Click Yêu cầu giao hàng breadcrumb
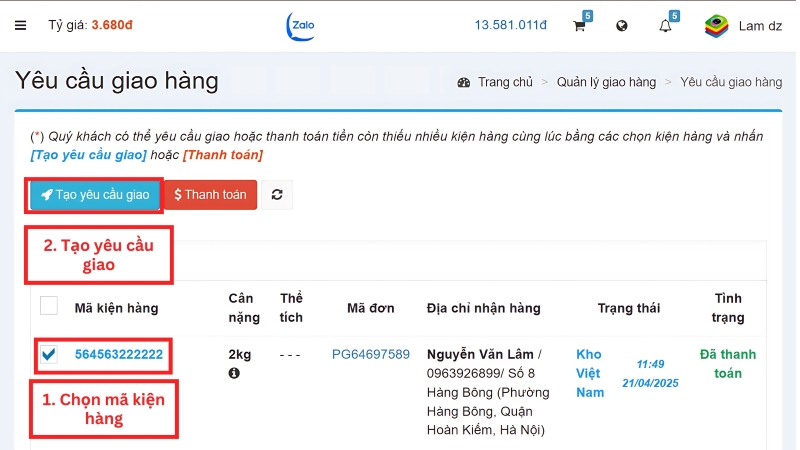The height and width of the screenshot is (450, 800). 731,82
